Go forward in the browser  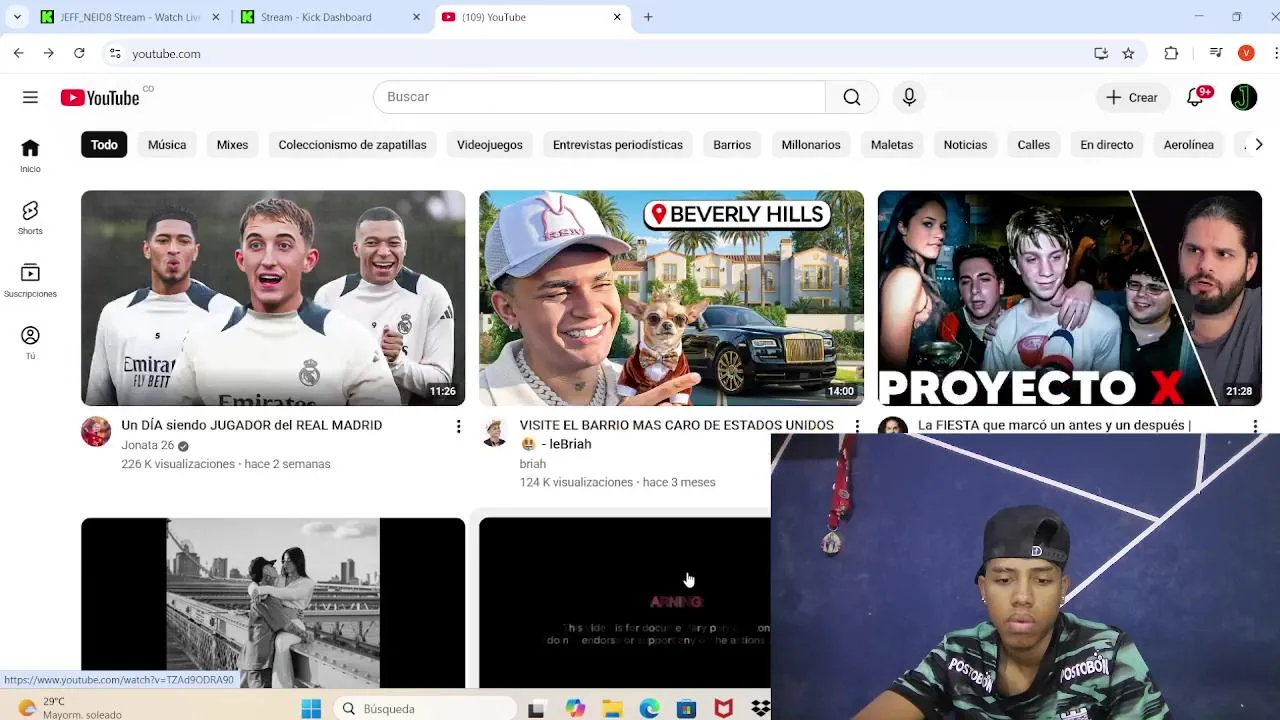coord(48,53)
